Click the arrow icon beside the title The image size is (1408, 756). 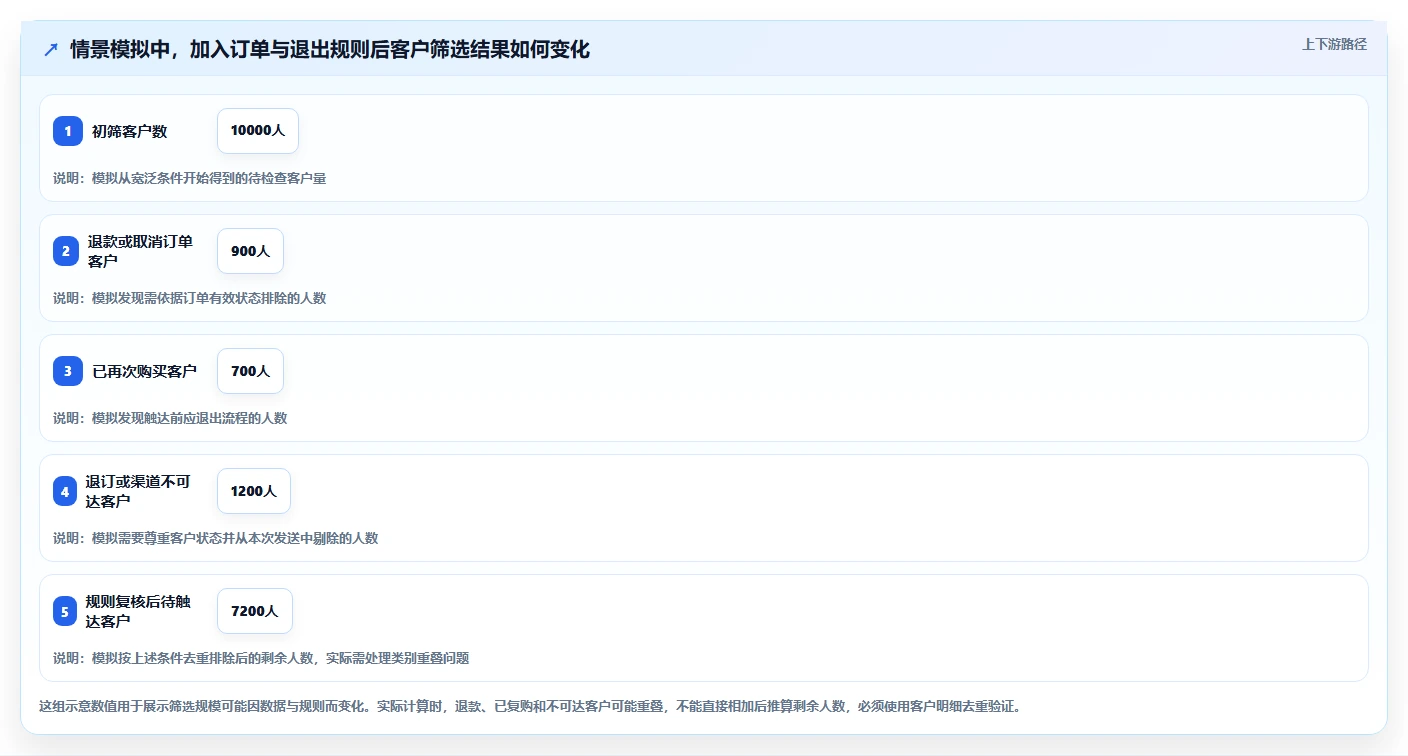(51, 49)
